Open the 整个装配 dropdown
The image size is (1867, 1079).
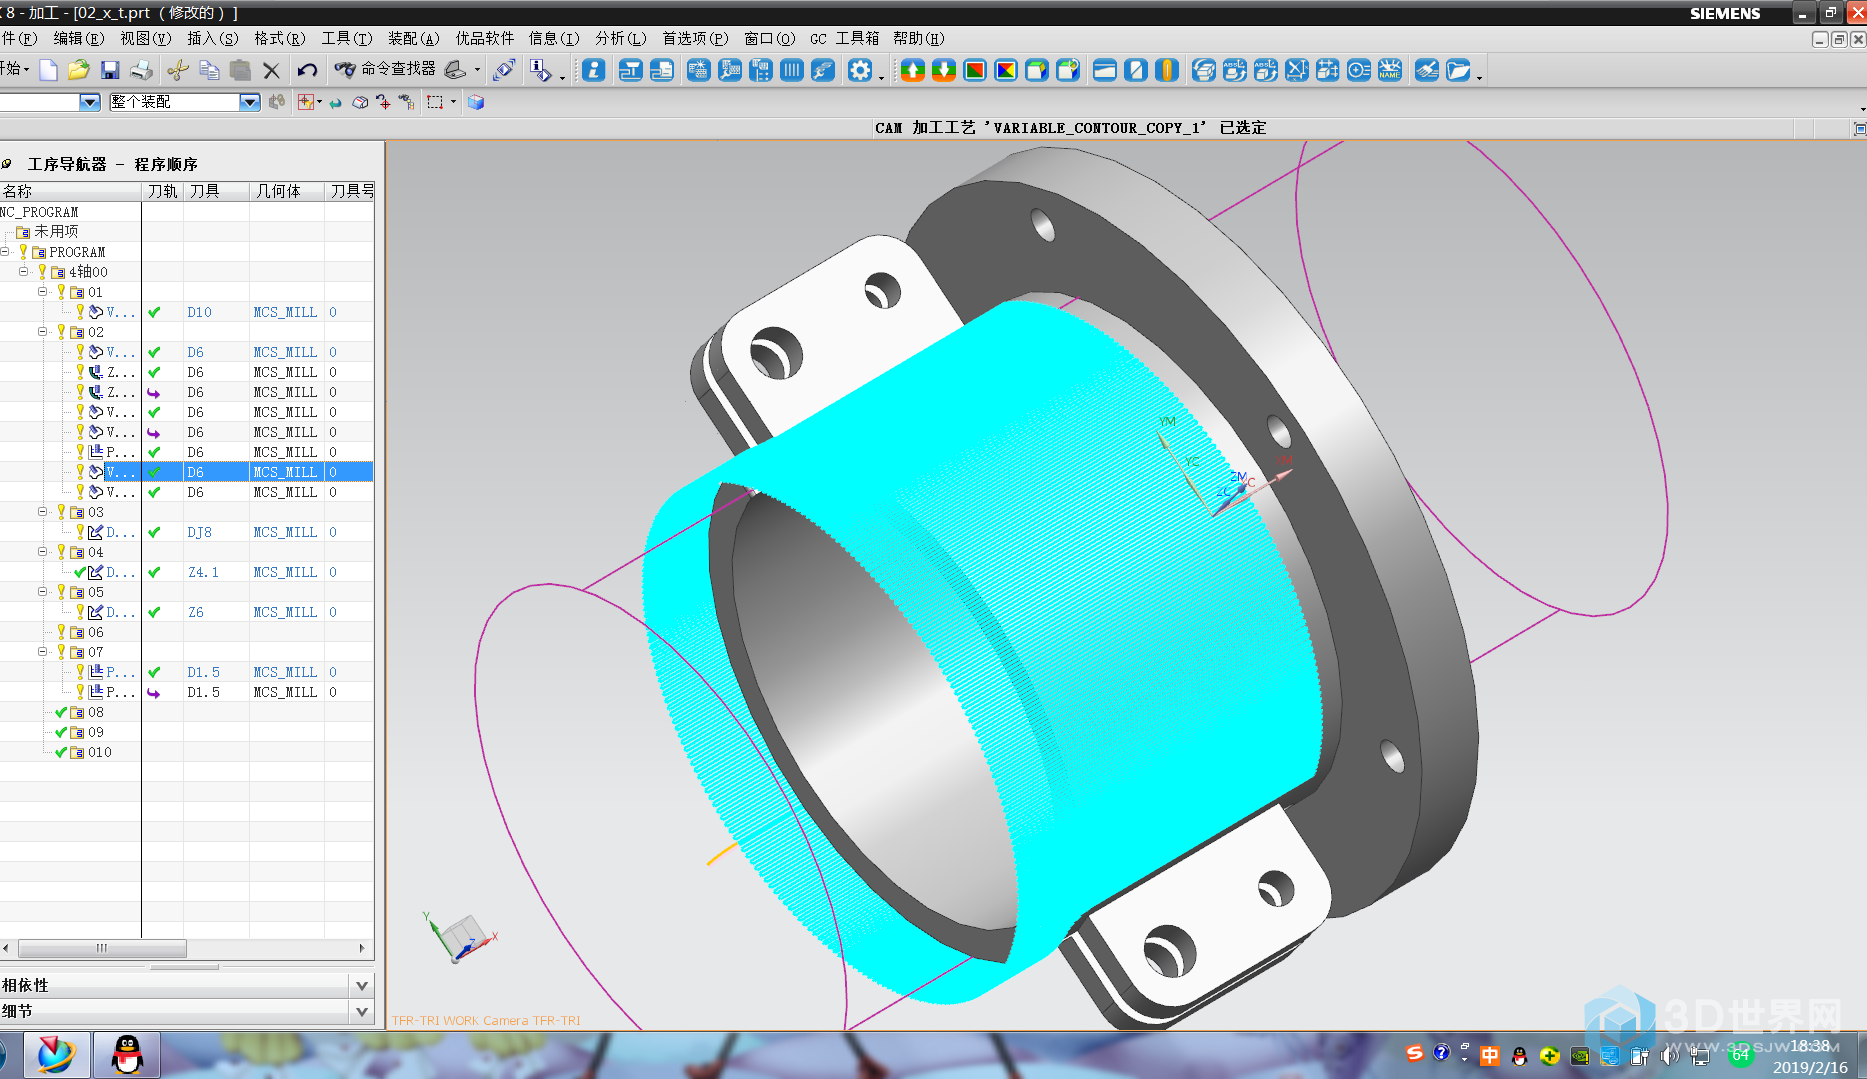(x=250, y=102)
